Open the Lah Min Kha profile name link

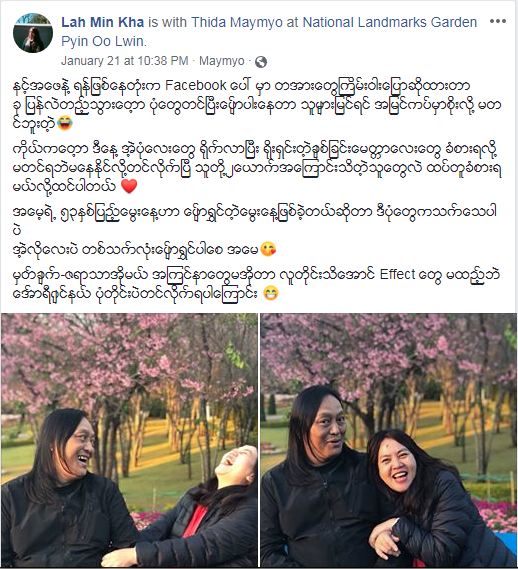pyautogui.click(x=103, y=22)
